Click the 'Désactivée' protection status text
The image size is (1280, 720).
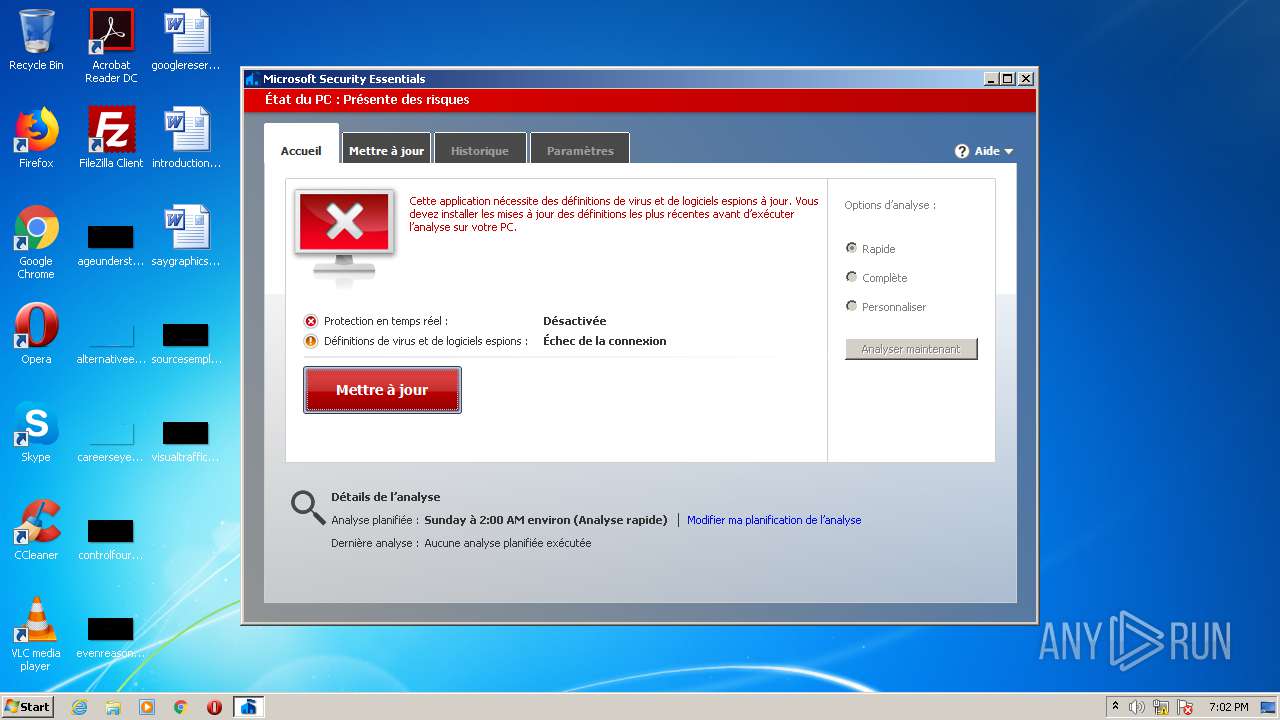pos(574,321)
